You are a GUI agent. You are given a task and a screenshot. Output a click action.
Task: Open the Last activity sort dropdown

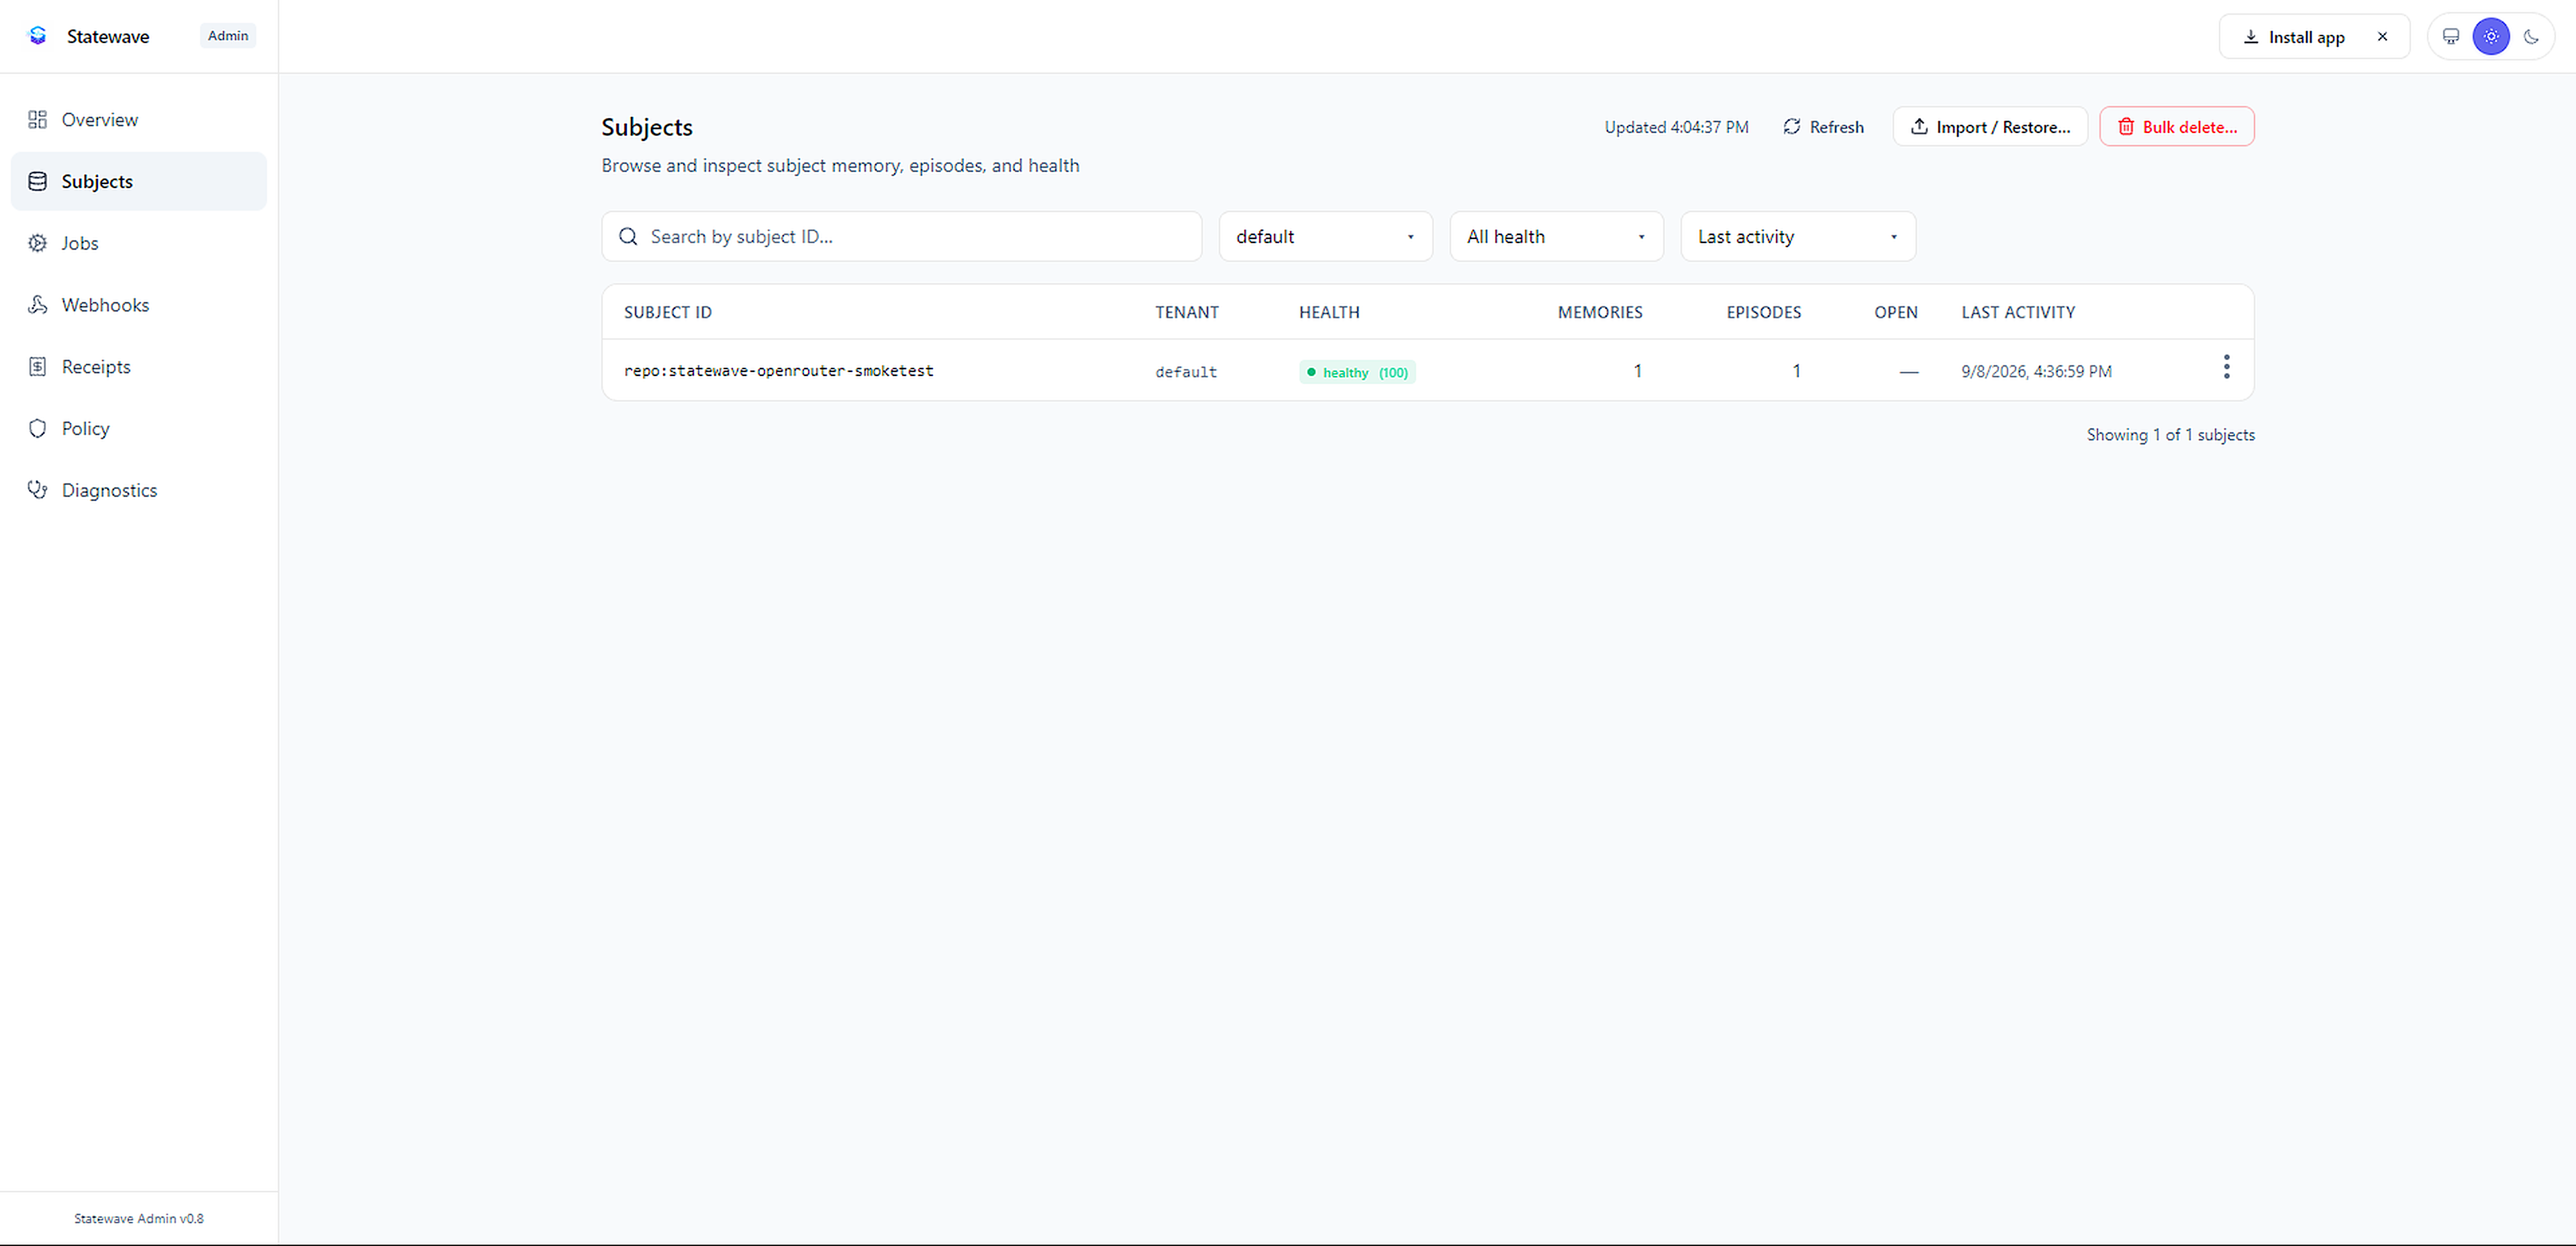[x=1798, y=237]
